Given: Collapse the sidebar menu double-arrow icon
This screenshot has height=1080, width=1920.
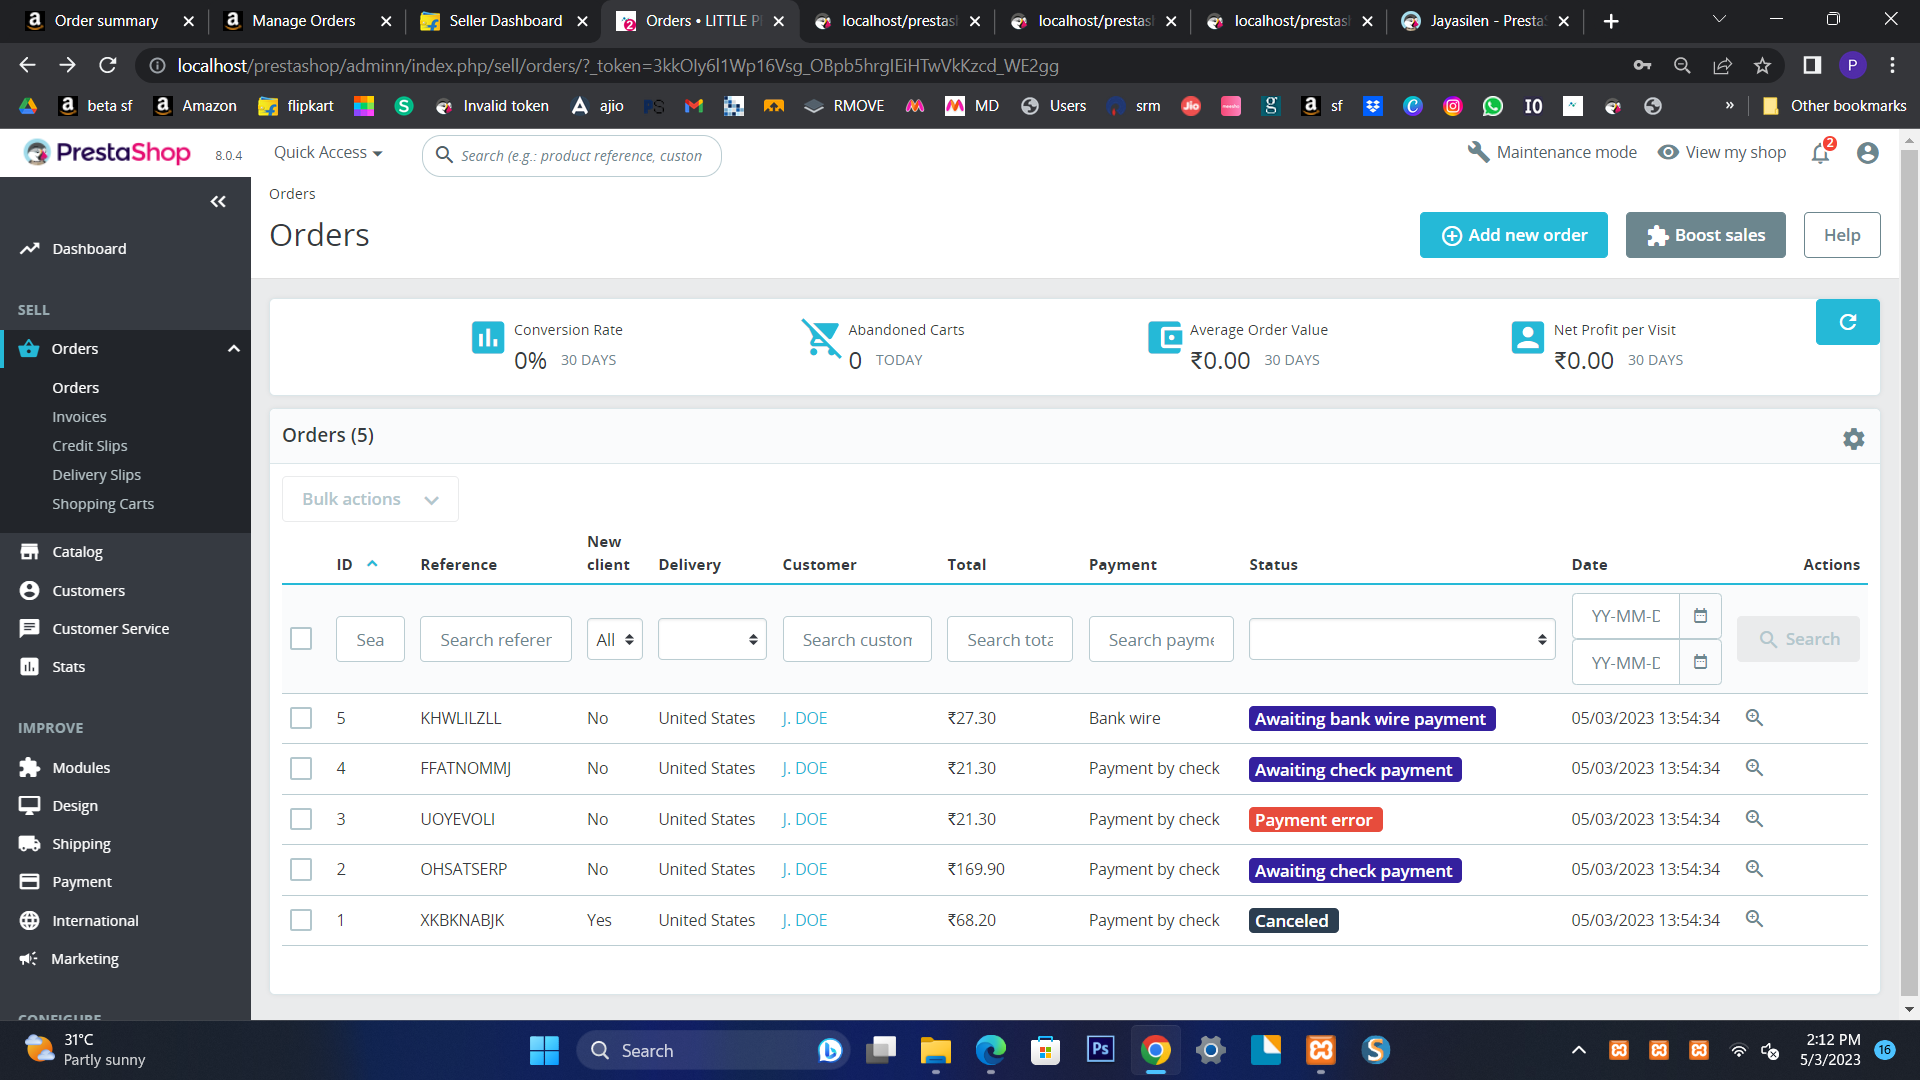Looking at the screenshot, I should tap(218, 202).
